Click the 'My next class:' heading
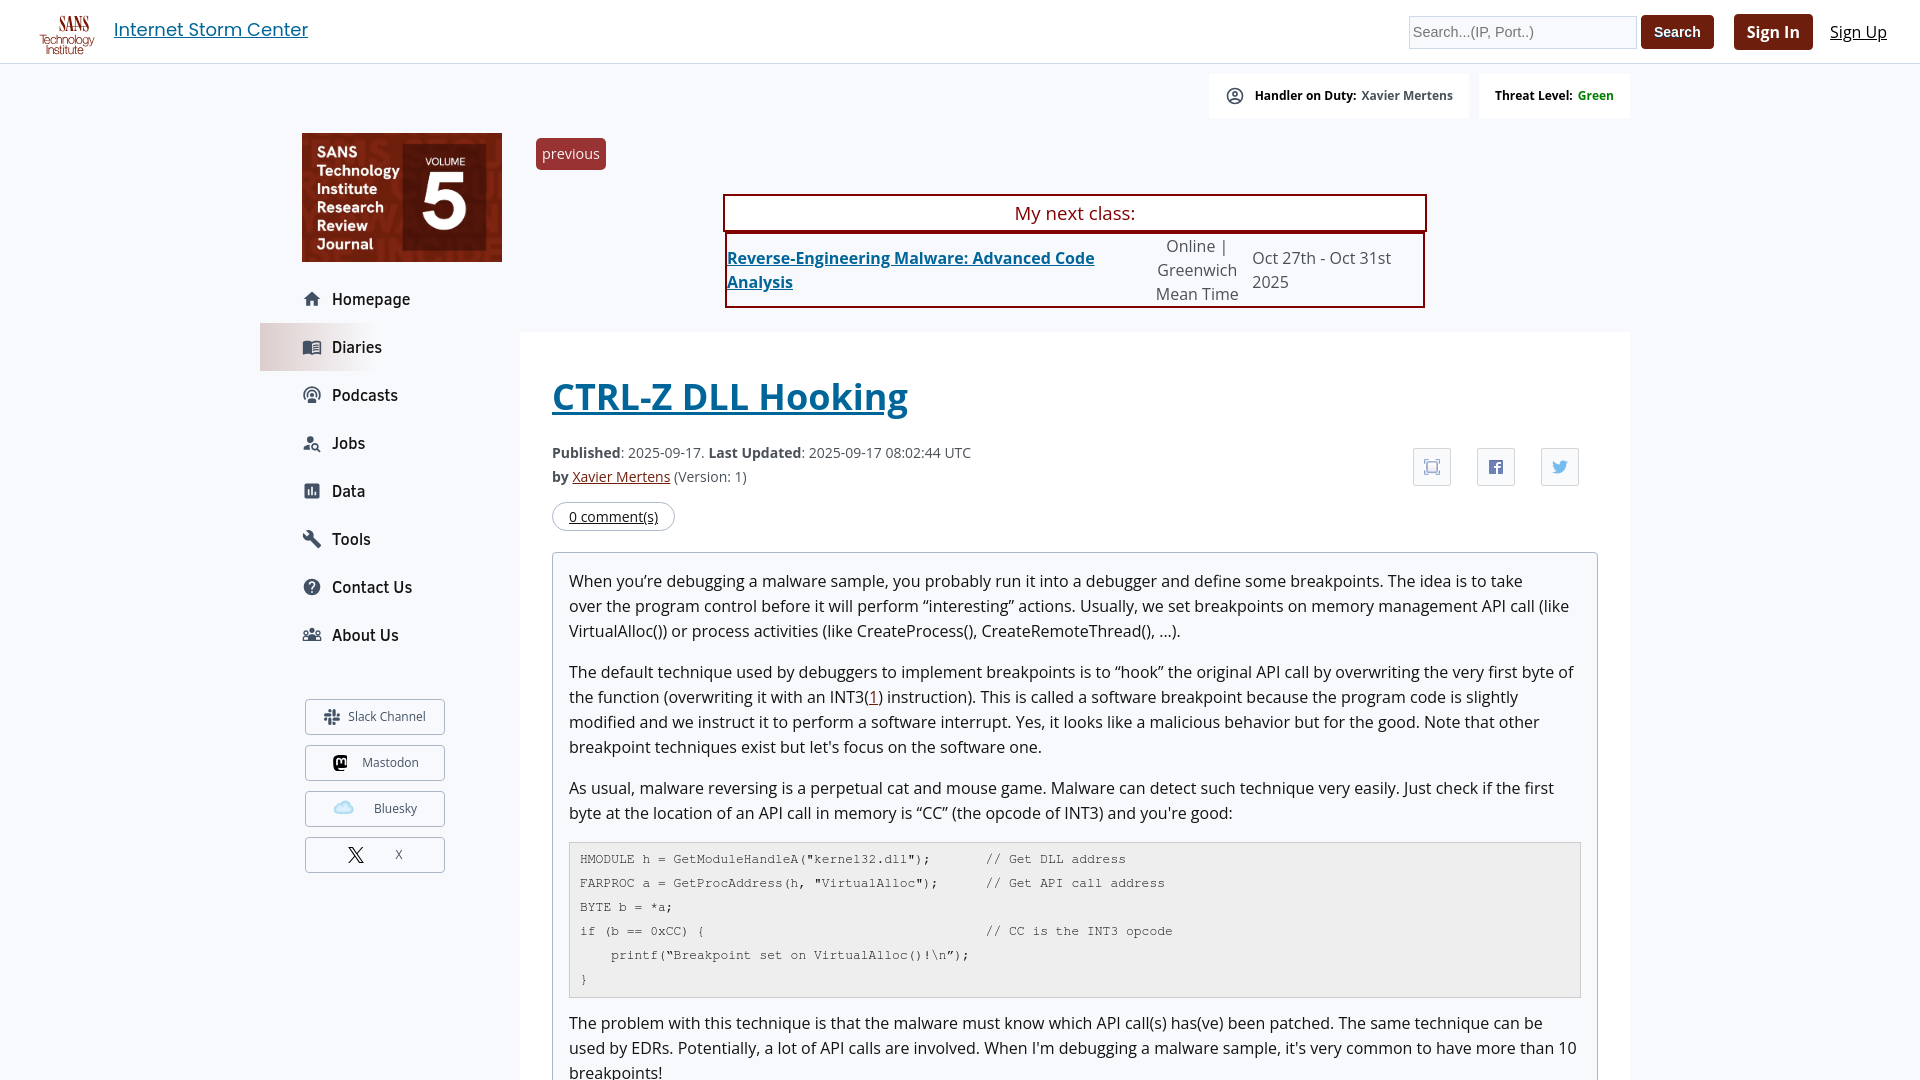The image size is (1920, 1080). (x=1075, y=213)
